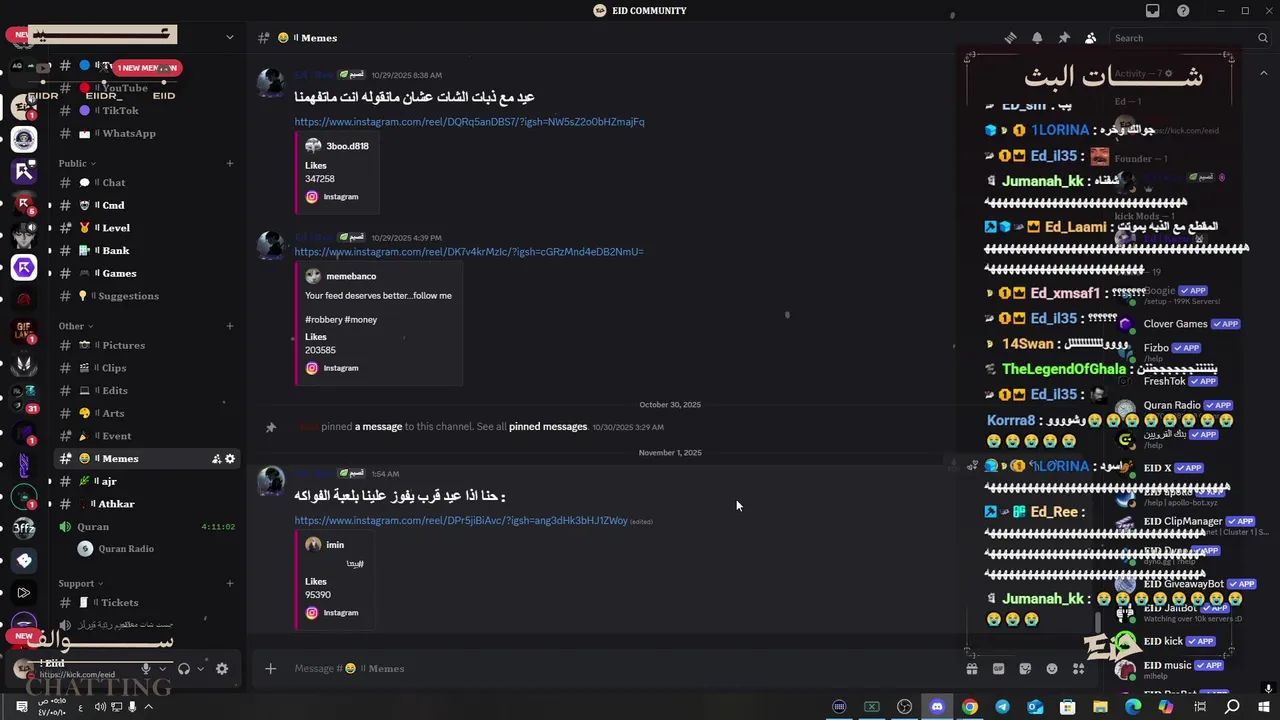Screen dimensions: 1280x720
Task: Open the emoji picker icon
Action: point(1052,668)
